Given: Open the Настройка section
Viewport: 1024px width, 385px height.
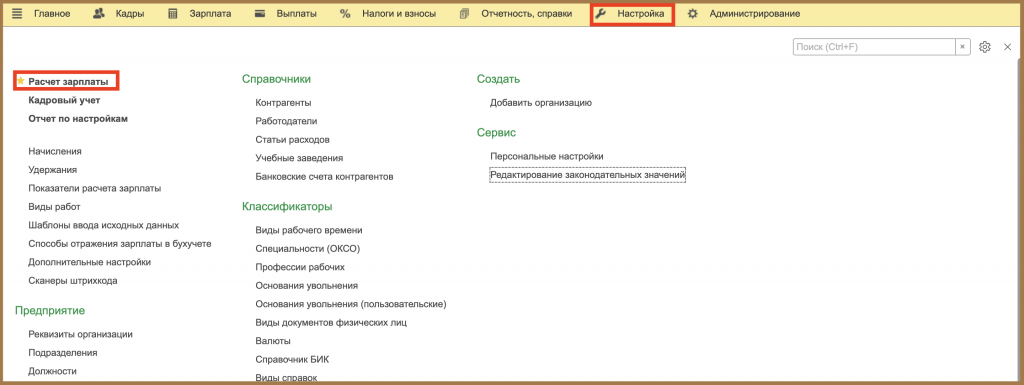Looking at the screenshot, I should (641, 13).
